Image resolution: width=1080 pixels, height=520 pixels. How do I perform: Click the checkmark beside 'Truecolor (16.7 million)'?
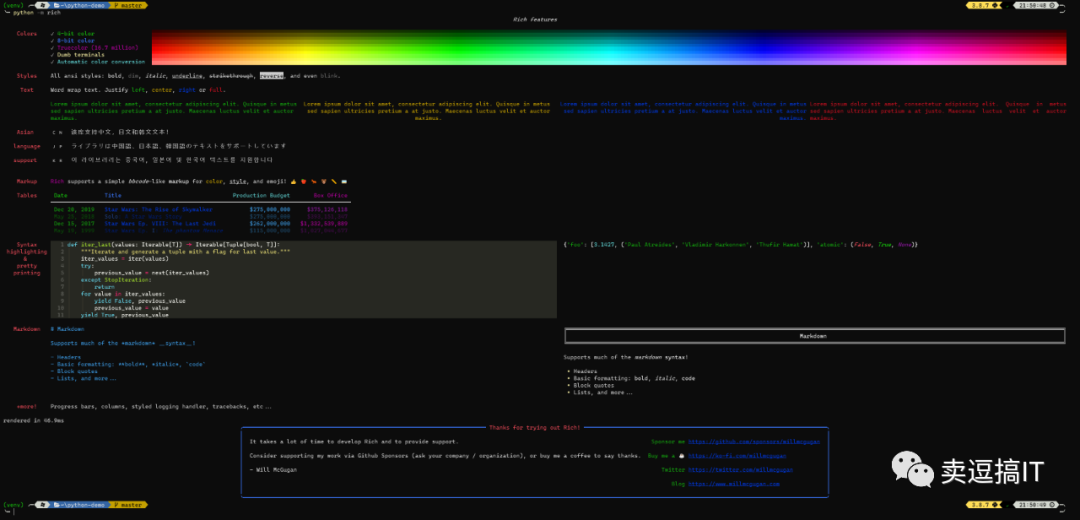click(52, 48)
